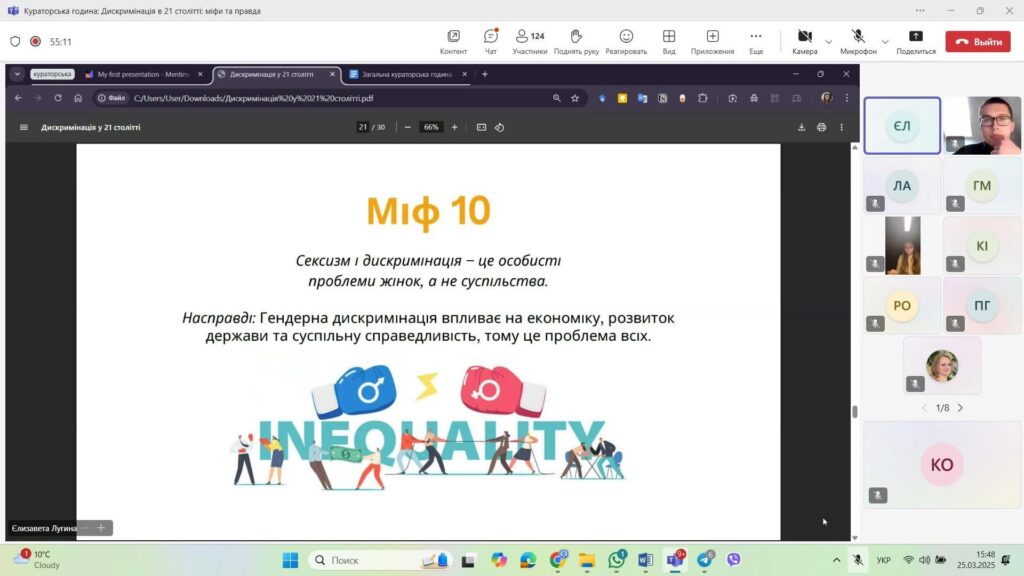Open the More options menu
The height and width of the screenshot is (576, 1024).
click(756, 41)
